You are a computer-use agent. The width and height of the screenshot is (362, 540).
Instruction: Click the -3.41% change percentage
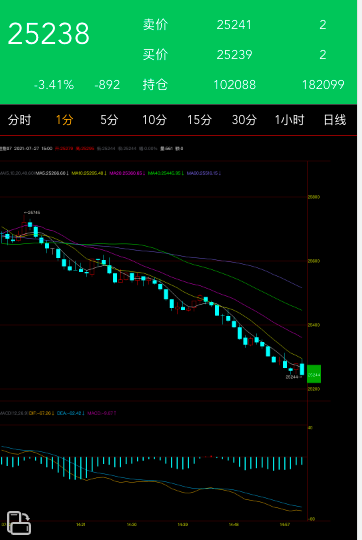[x=54, y=85]
